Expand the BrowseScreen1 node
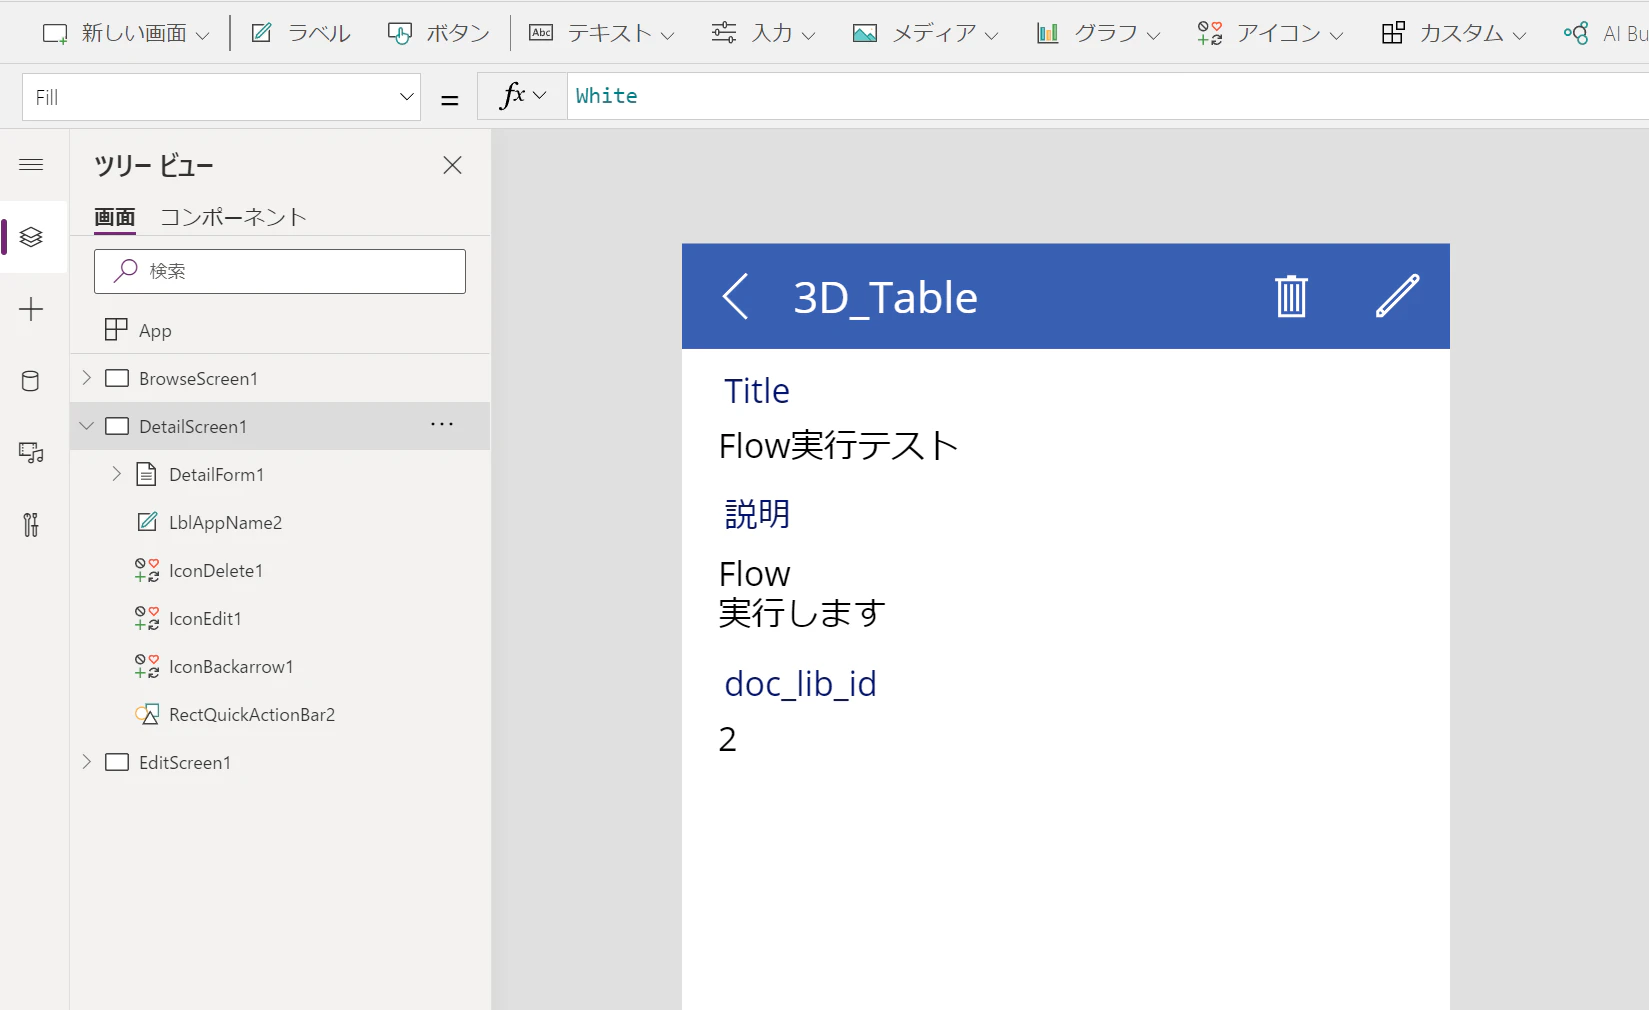Screen dimensions: 1649x1010 86,378
